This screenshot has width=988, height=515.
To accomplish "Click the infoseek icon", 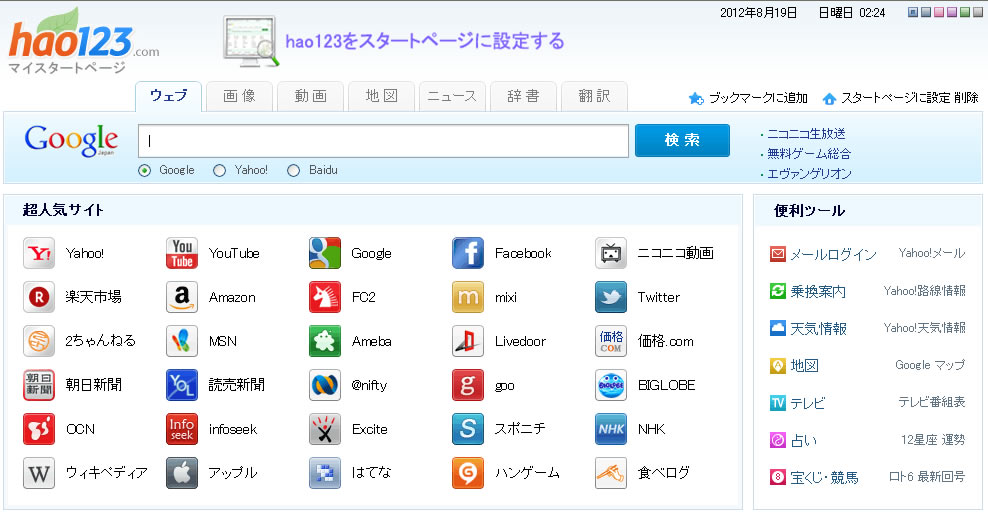I will click(181, 429).
